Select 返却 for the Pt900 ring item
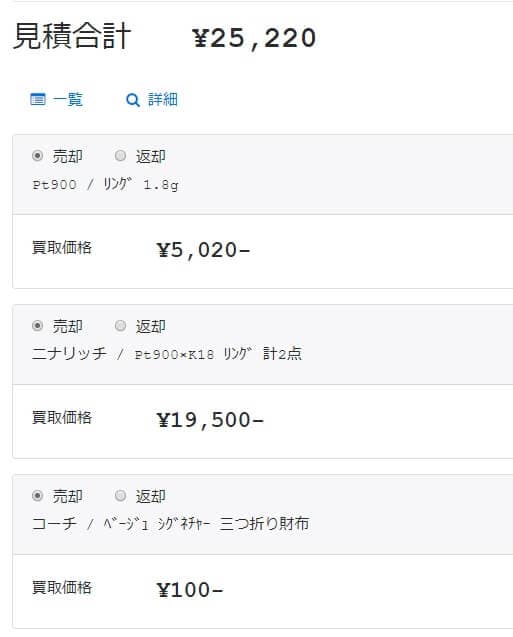This screenshot has width=513, height=637. pos(120,156)
